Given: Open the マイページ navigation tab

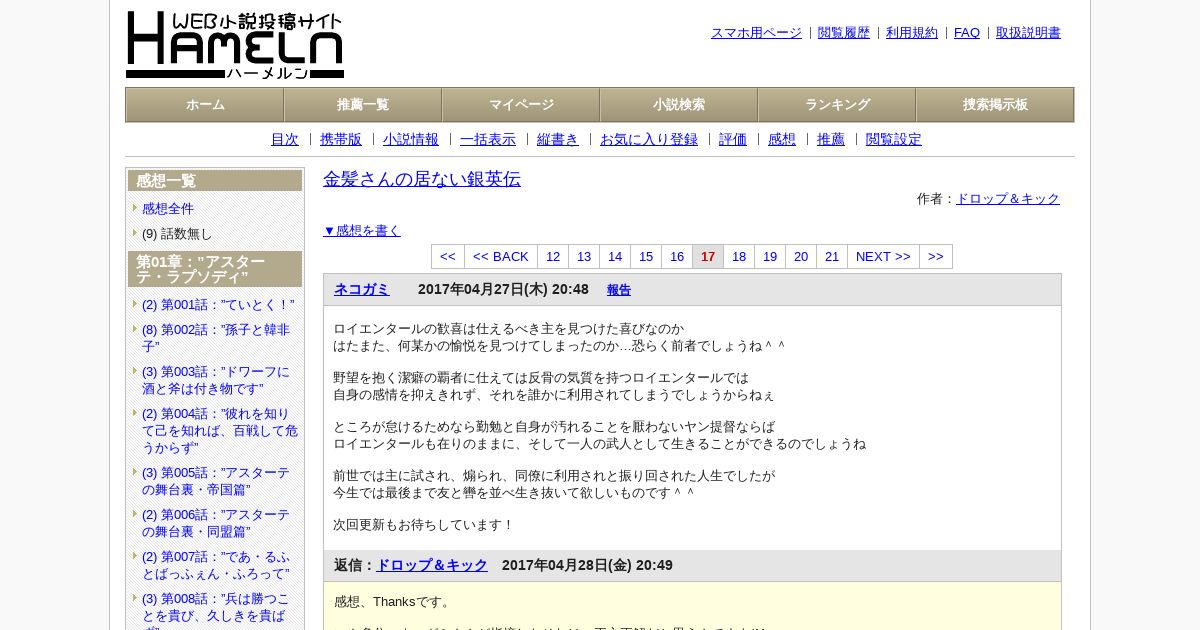Looking at the screenshot, I should click(x=521, y=105).
